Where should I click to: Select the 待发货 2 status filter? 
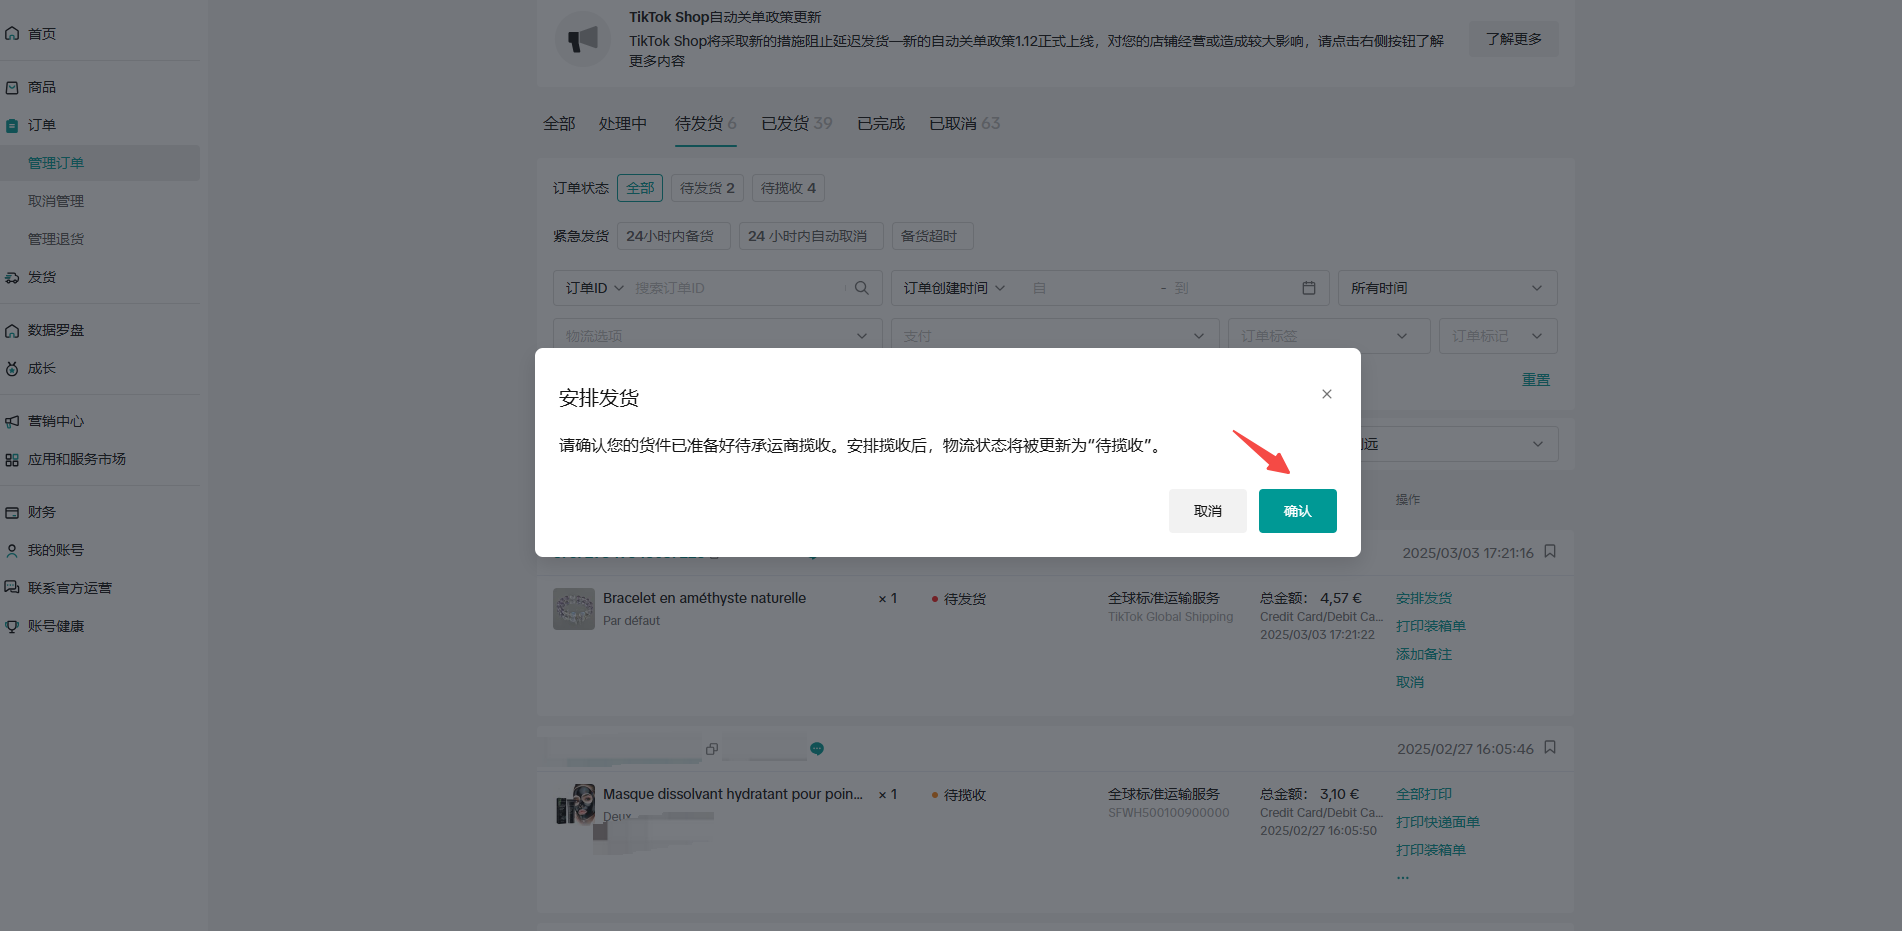[x=707, y=188]
